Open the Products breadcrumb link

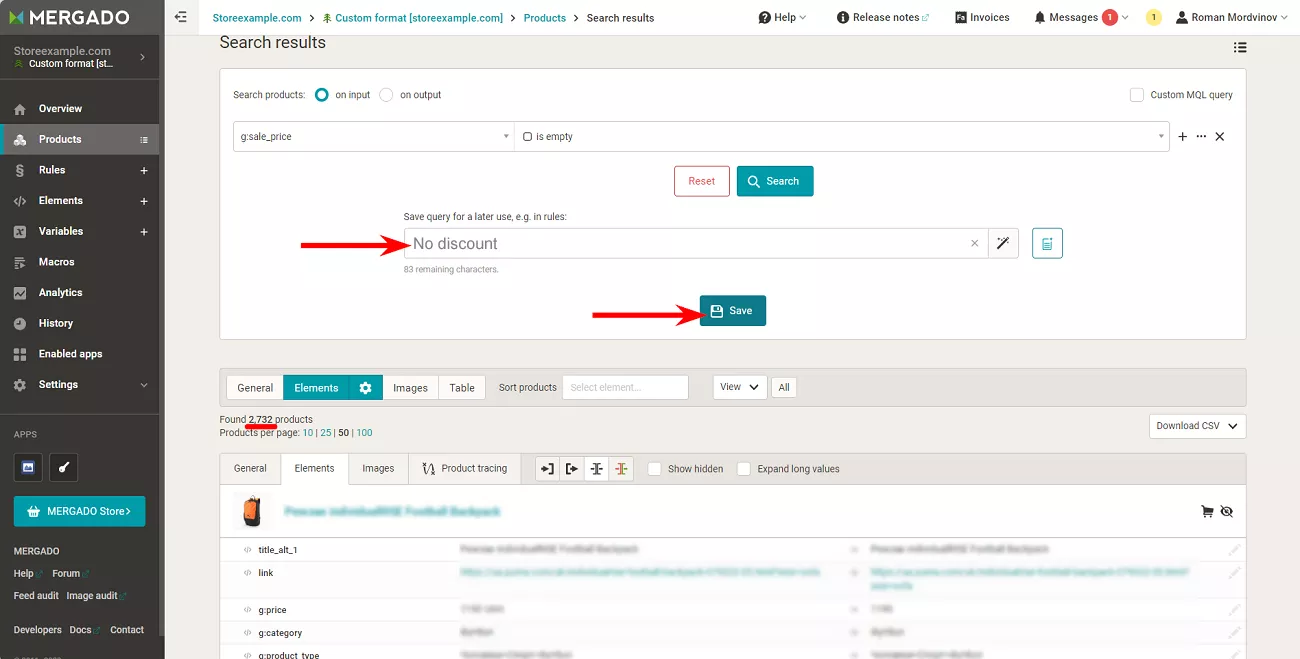pos(545,18)
